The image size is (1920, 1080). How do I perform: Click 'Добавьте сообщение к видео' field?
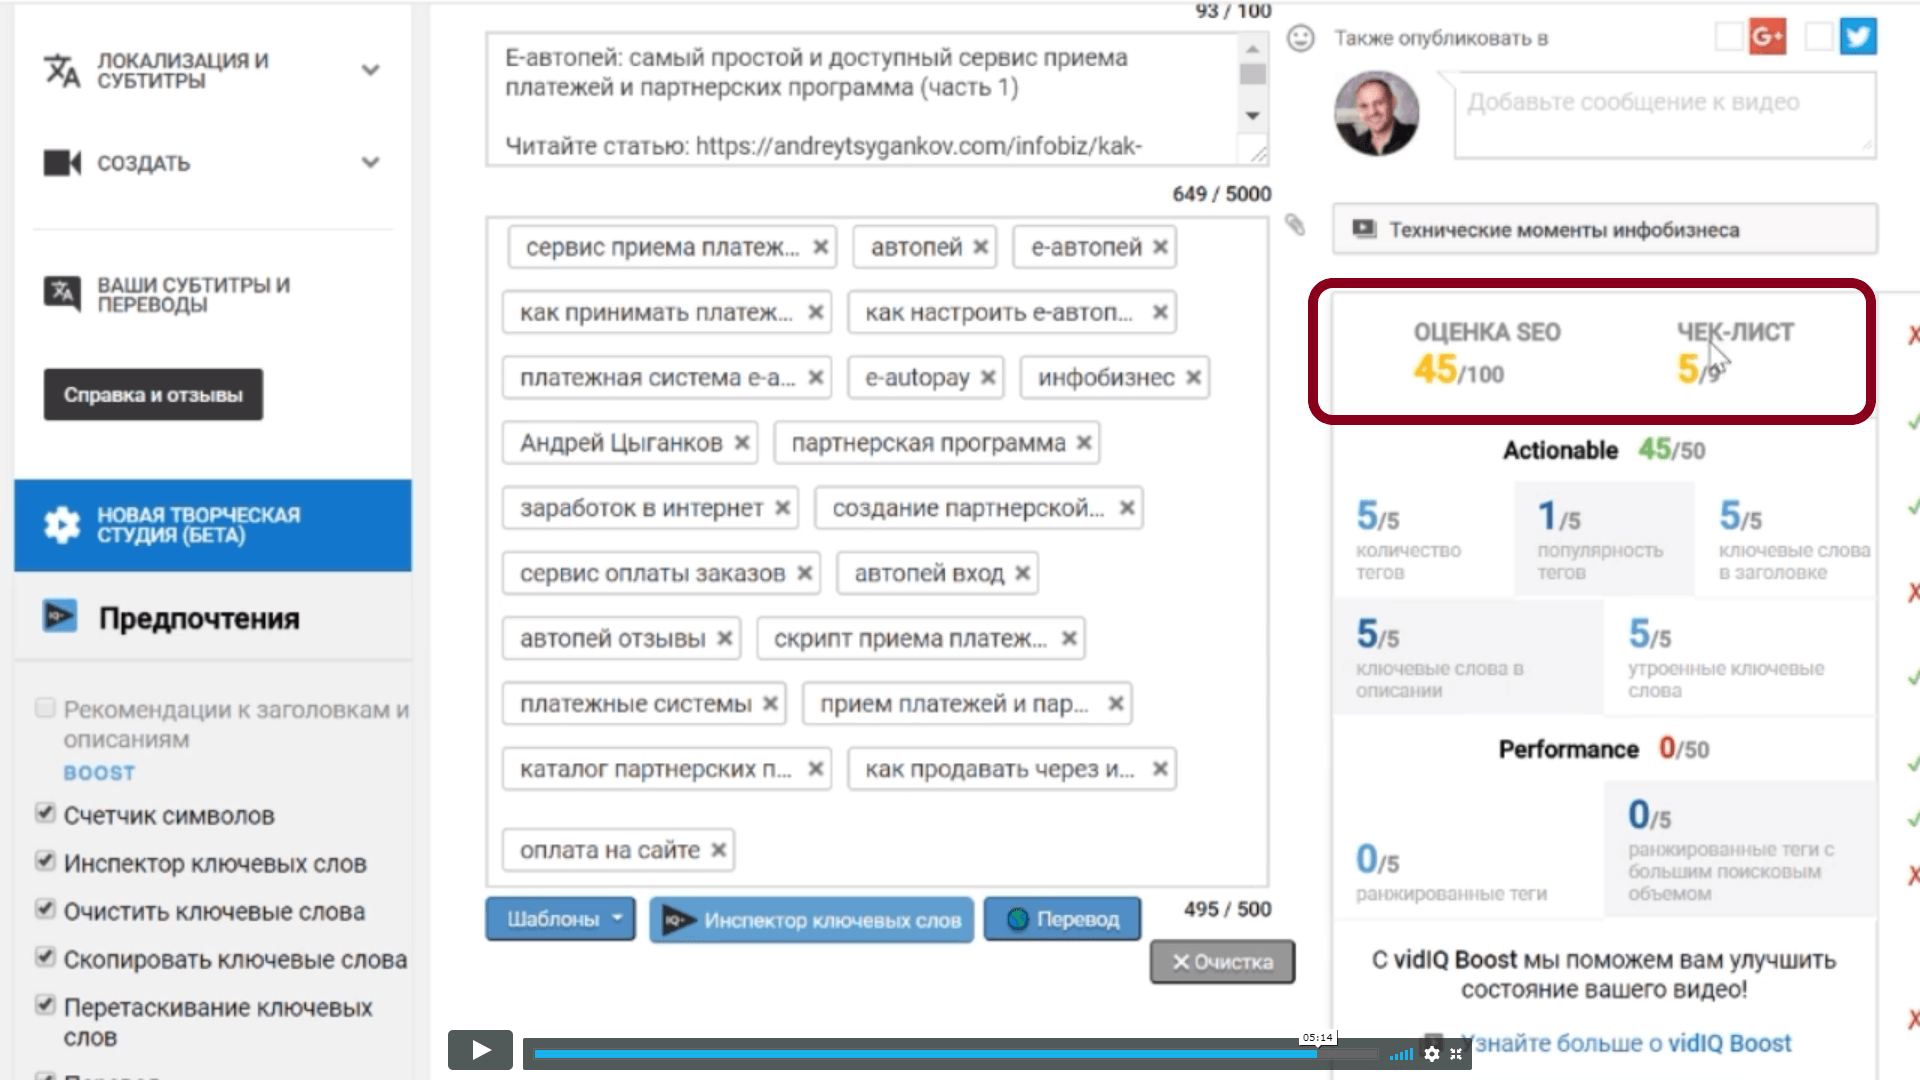[1665, 115]
